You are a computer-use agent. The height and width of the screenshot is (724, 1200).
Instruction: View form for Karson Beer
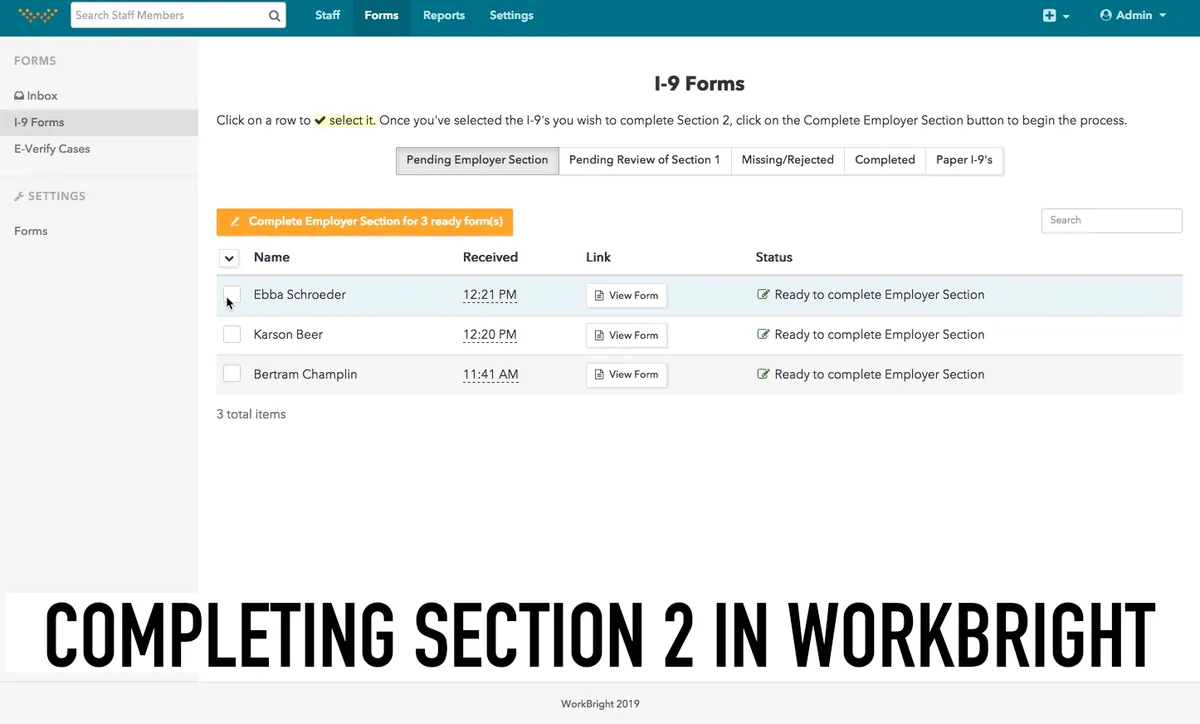pos(626,335)
